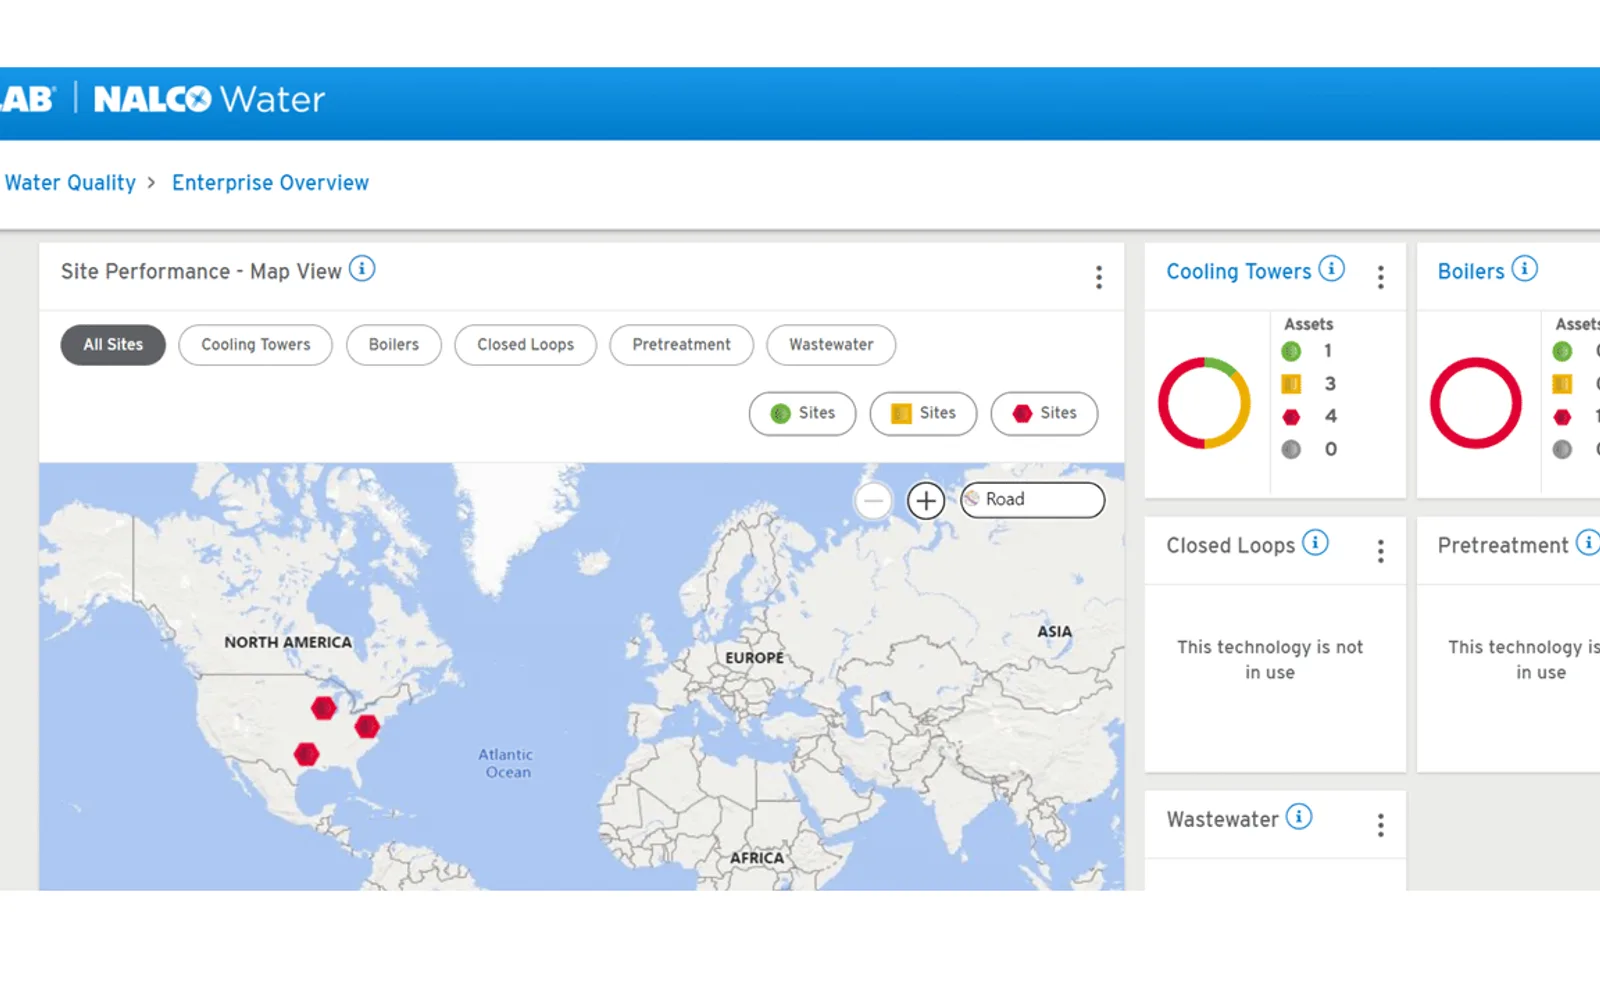Click info icon beside Wastewater title
The width and height of the screenshot is (1600, 1000).
point(1298,817)
